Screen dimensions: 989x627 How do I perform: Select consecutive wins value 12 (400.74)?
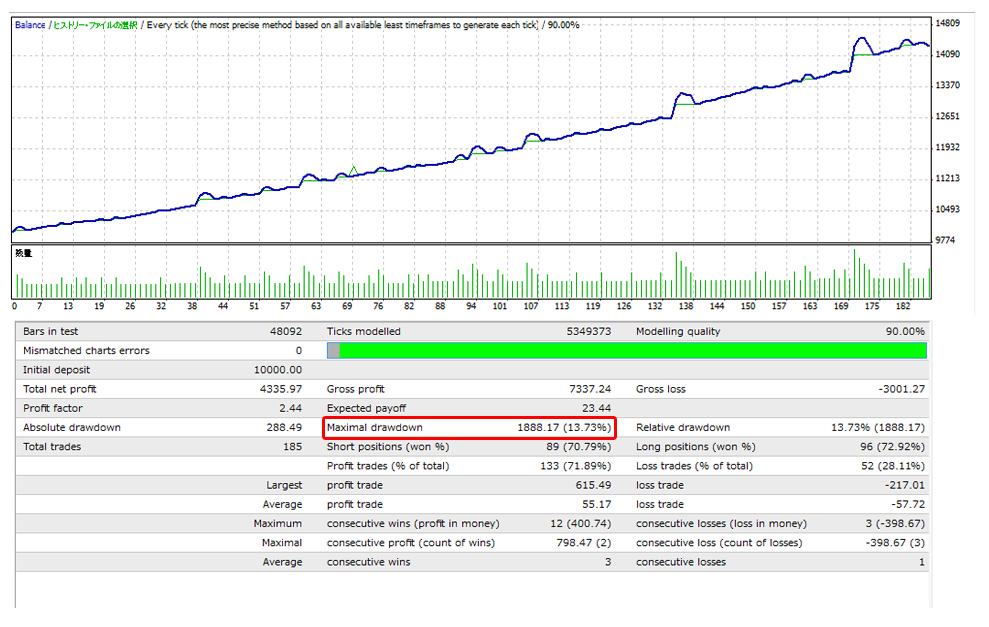(x=580, y=524)
